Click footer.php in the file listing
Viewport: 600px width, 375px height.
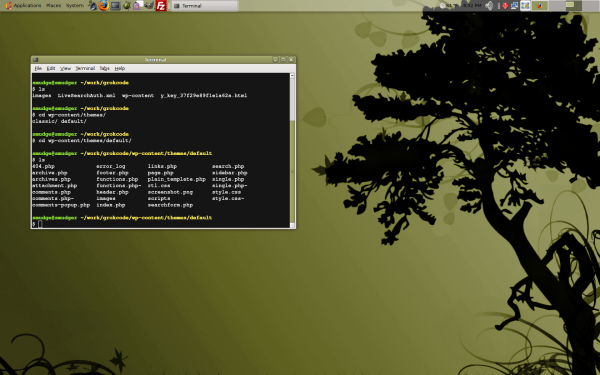point(112,173)
